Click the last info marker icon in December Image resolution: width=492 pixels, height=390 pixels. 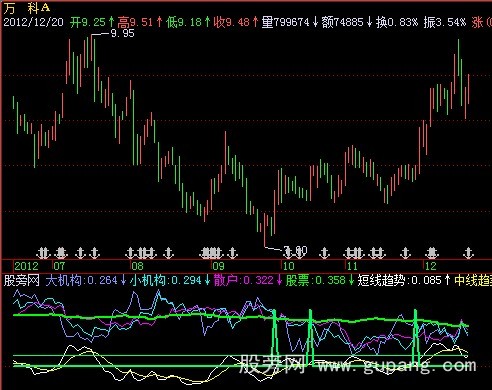(x=469, y=253)
